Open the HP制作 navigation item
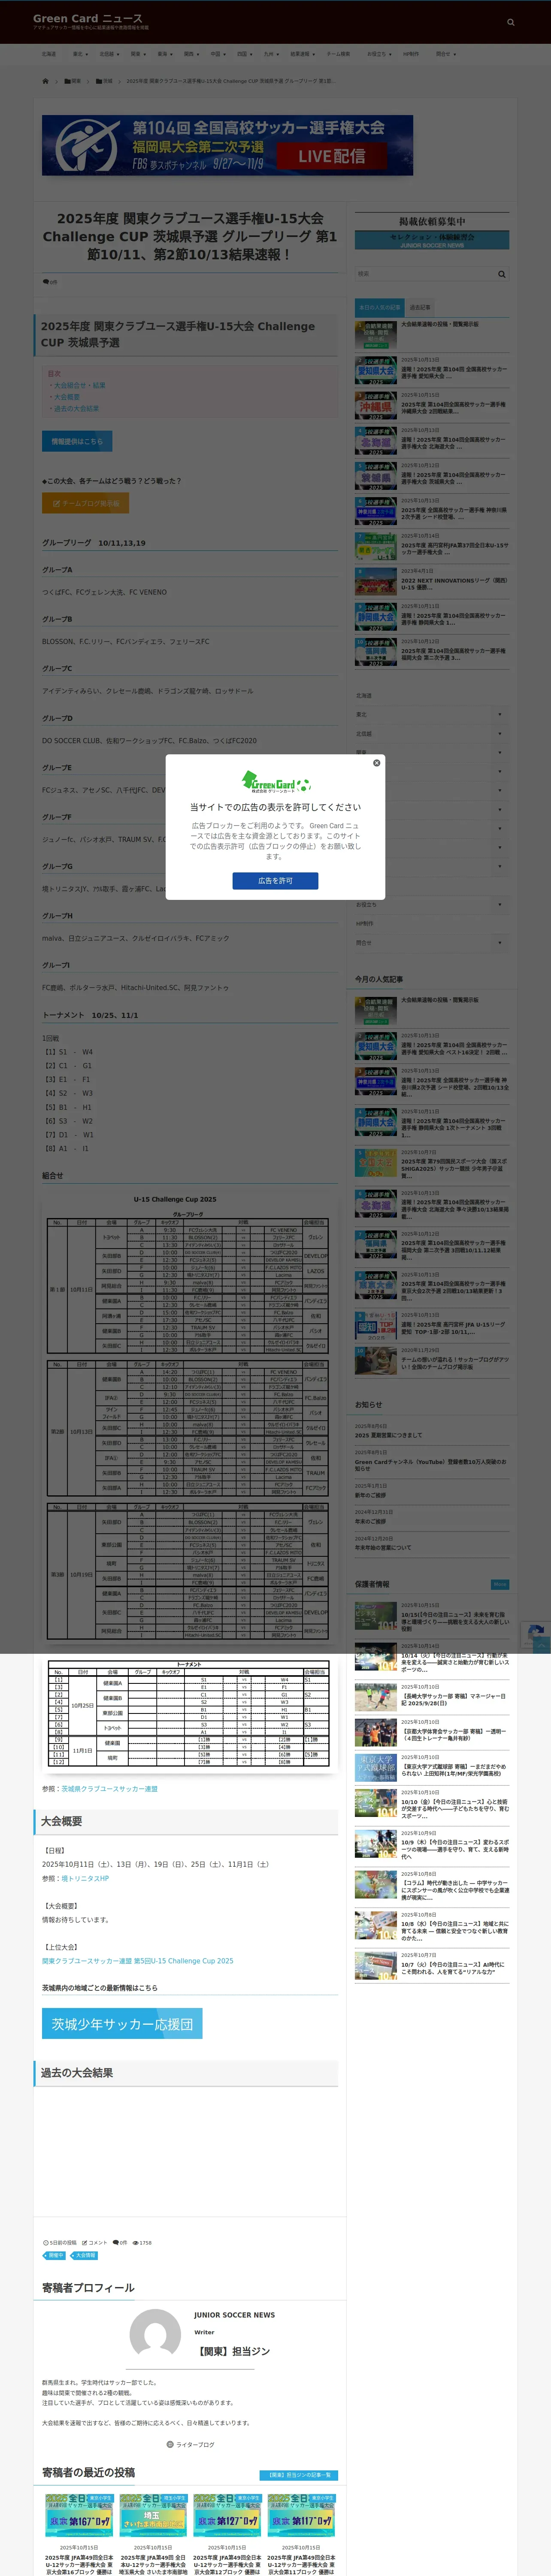This screenshot has width=551, height=2576. 411,54
